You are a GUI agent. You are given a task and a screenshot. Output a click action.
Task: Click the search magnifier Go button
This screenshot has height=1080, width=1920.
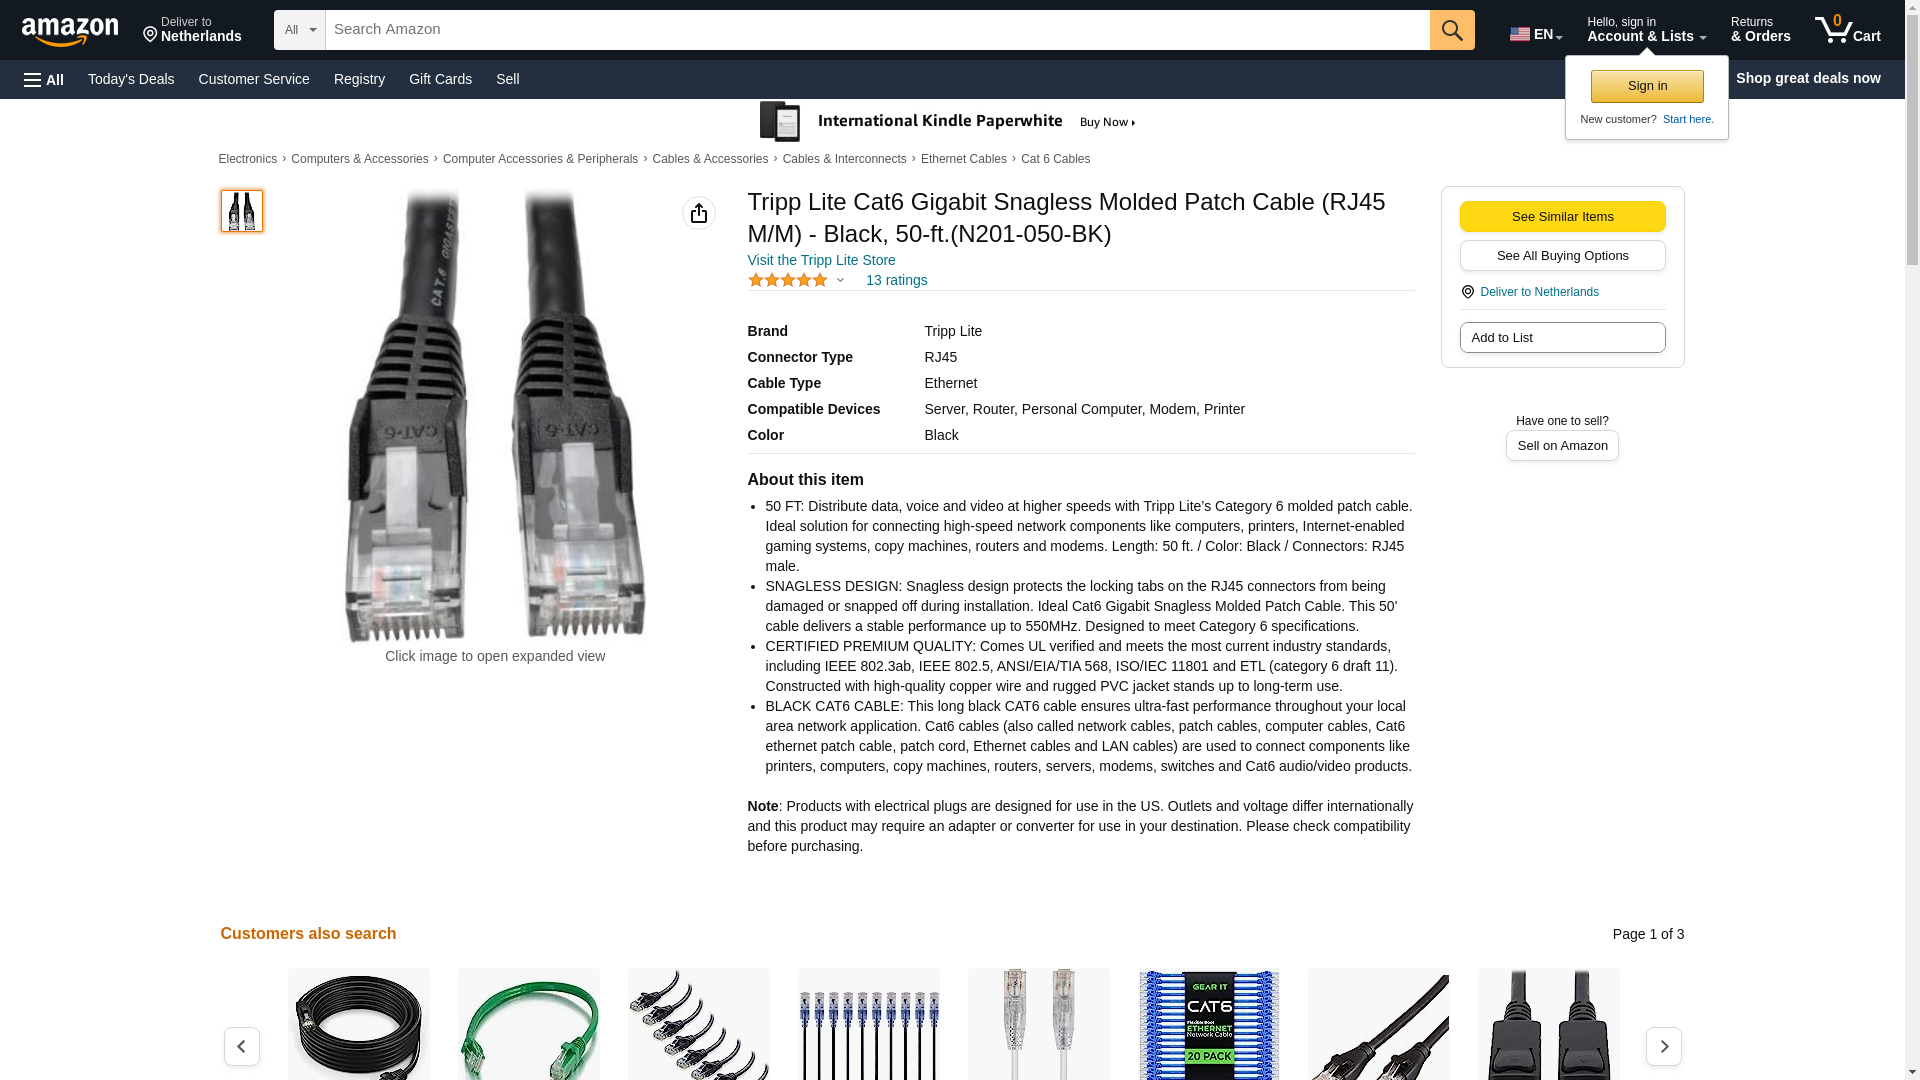pyautogui.click(x=1452, y=30)
